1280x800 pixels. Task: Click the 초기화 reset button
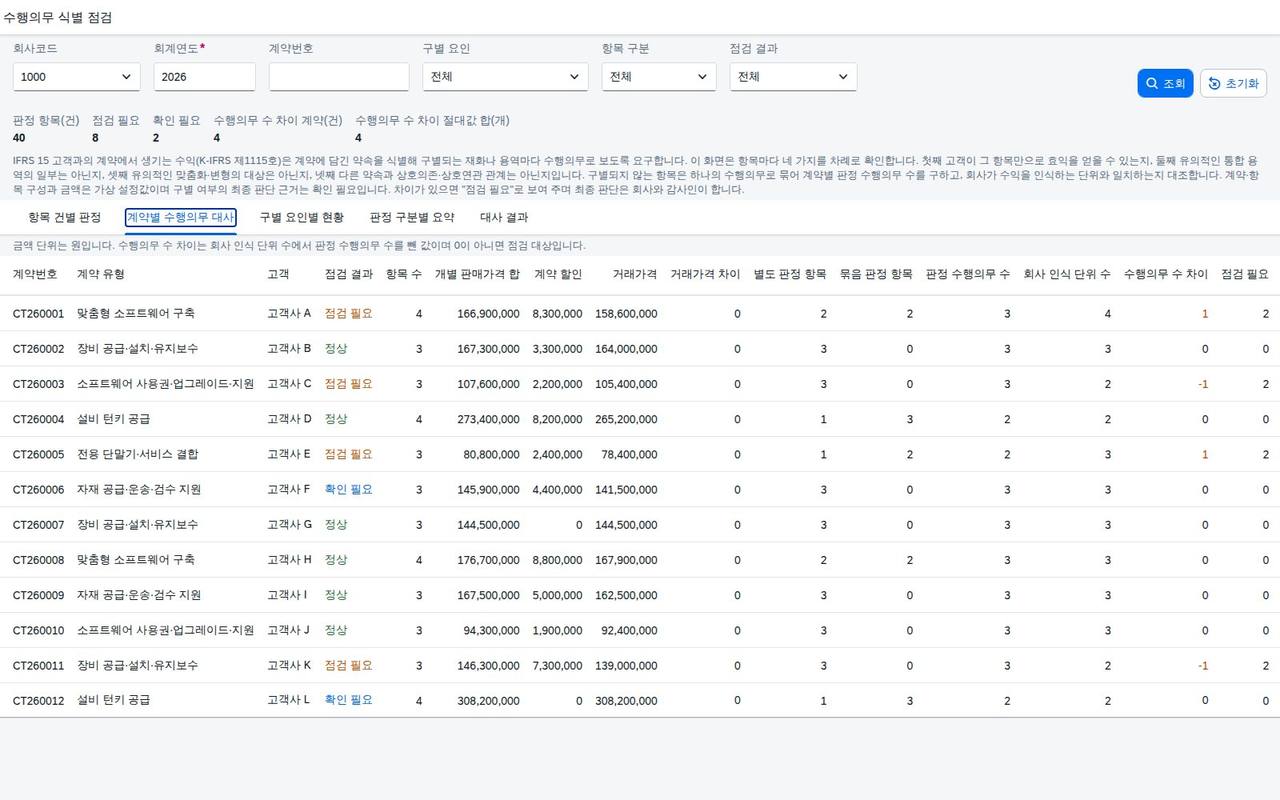pyautogui.click(x=1233, y=83)
